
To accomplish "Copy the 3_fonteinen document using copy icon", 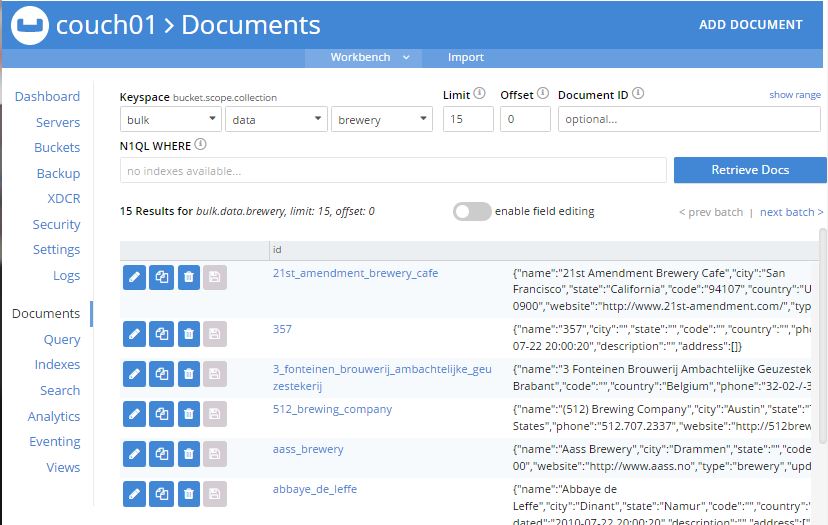I will coord(162,374).
